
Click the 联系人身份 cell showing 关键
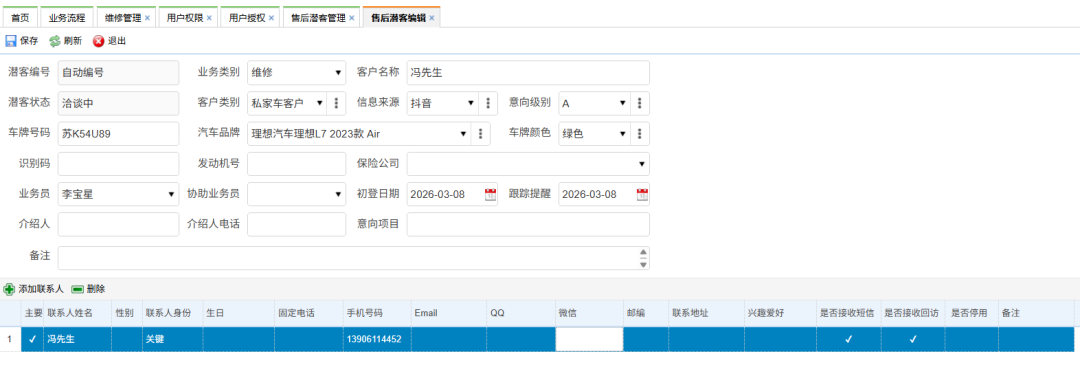pyautogui.click(x=172, y=339)
